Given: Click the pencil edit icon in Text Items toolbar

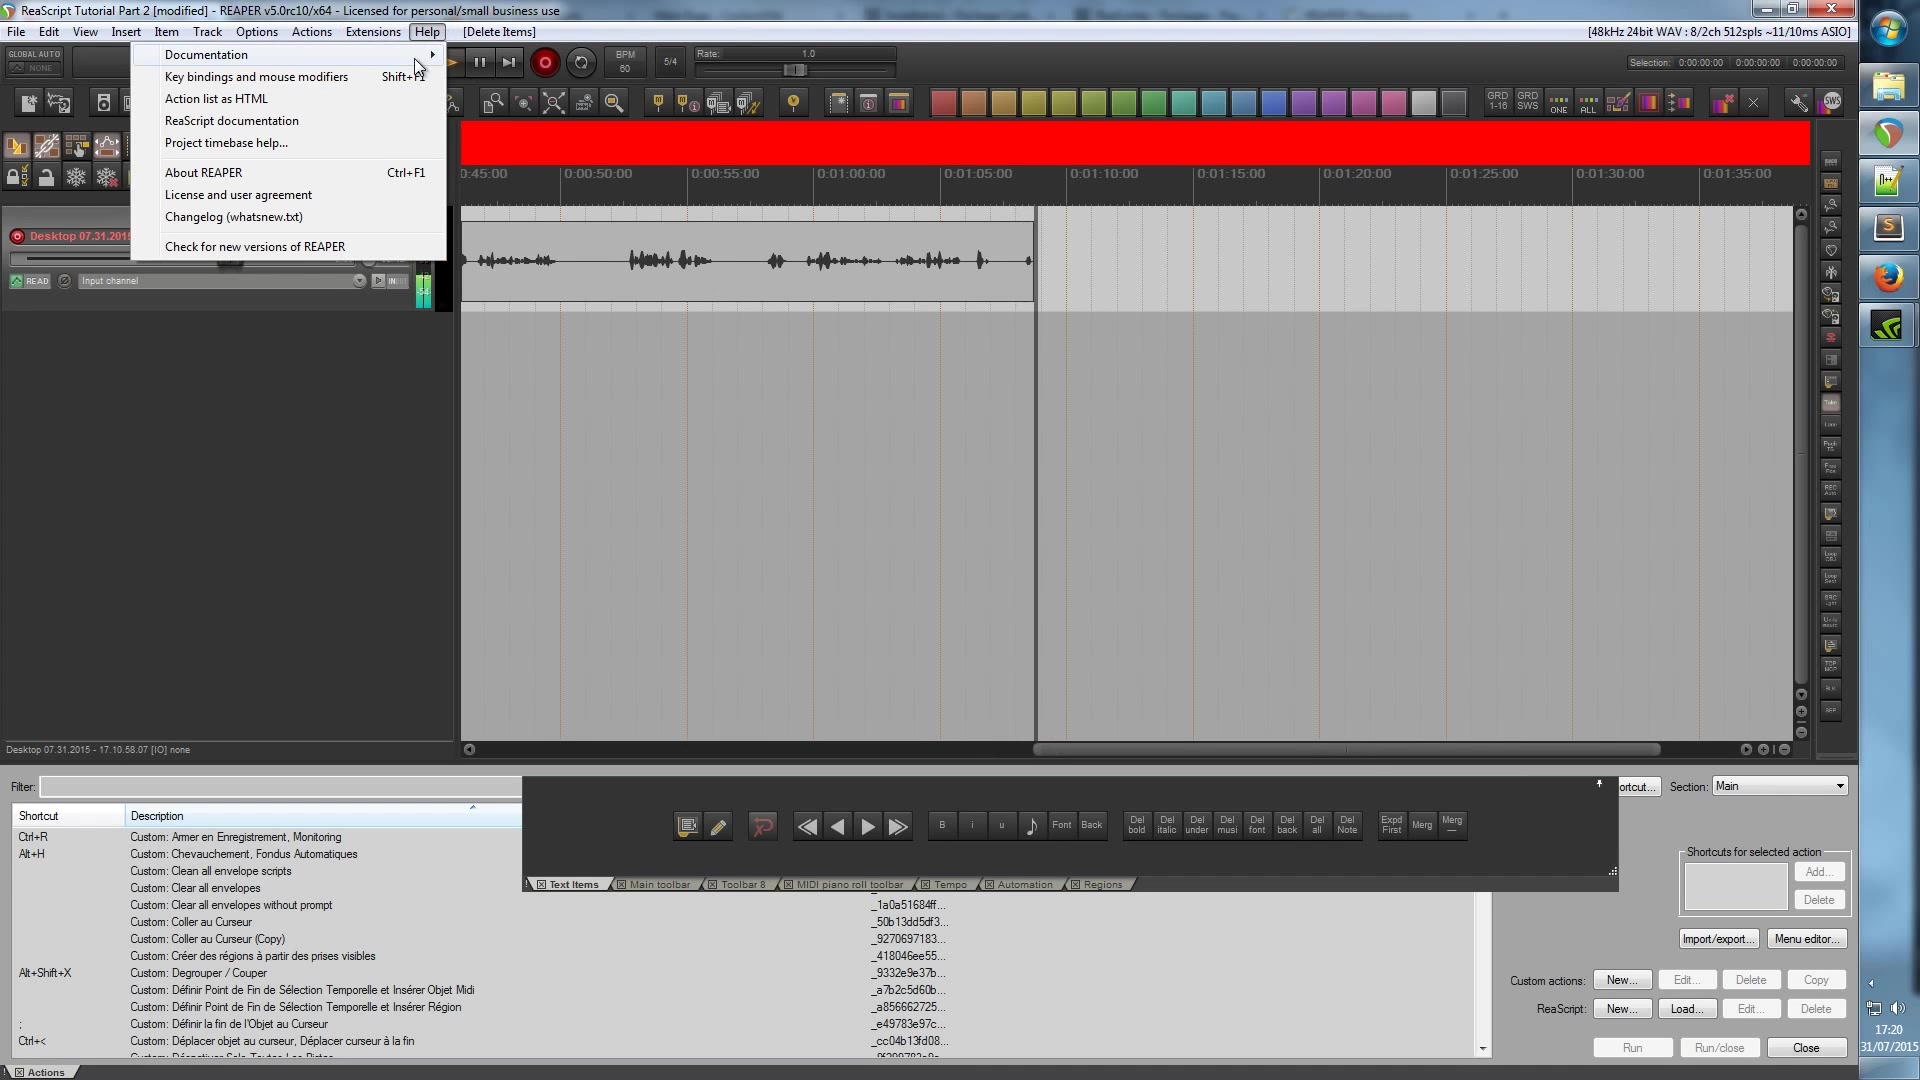Looking at the screenshot, I should pyautogui.click(x=718, y=826).
